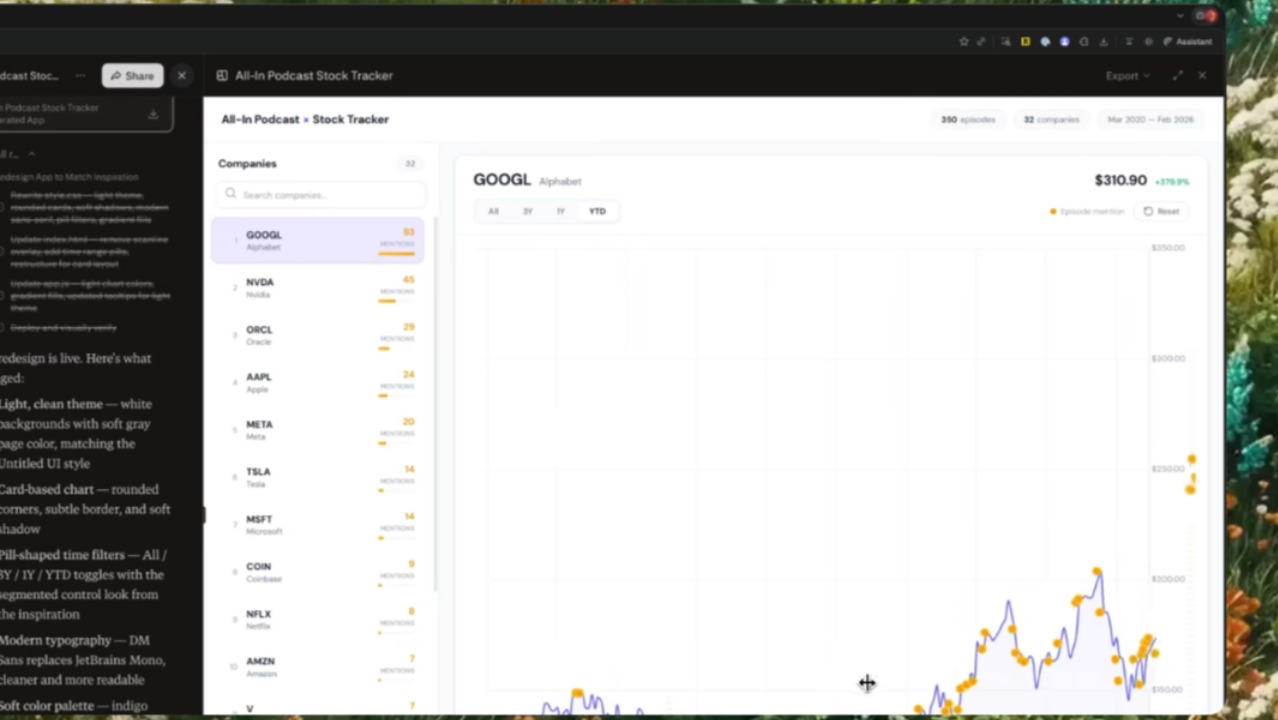This screenshot has width=1278, height=720.
Task: Open the Export dropdown menu
Action: [x=1127, y=76]
